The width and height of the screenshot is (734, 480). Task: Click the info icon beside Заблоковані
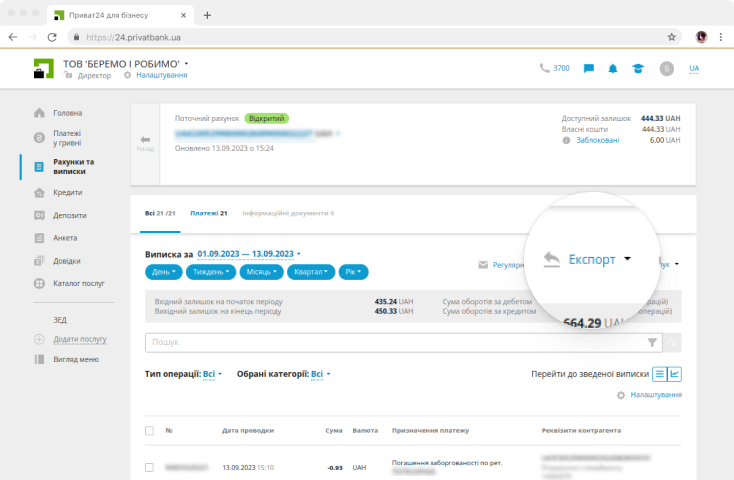[x=566, y=140]
